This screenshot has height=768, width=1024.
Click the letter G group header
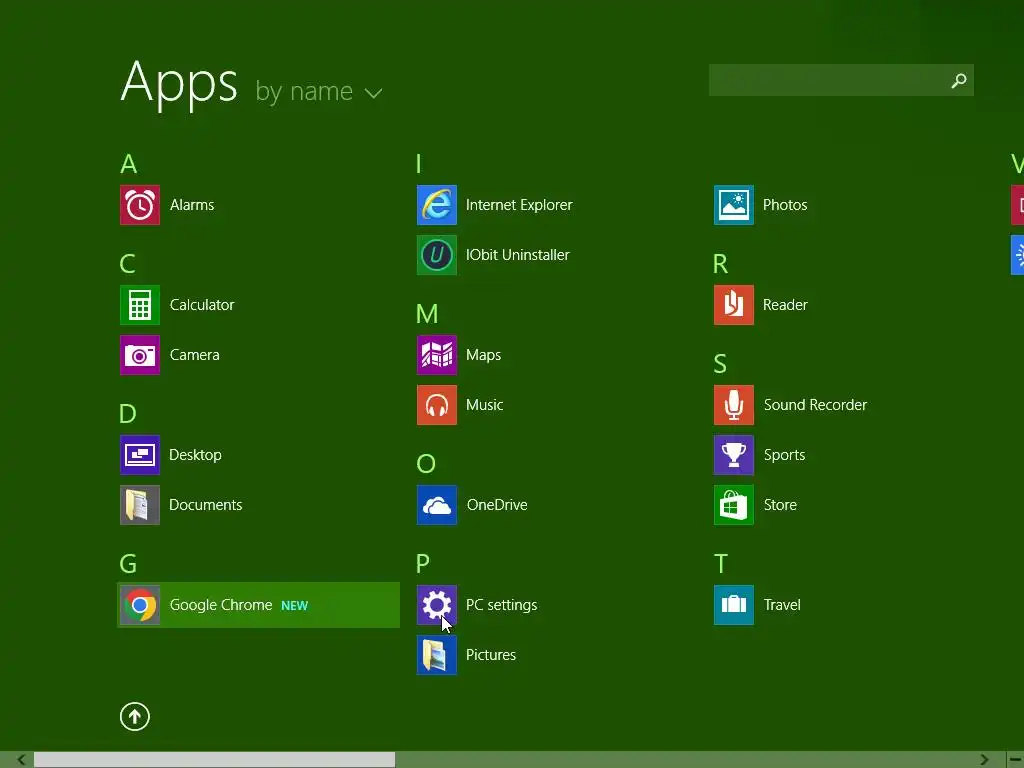(128, 564)
